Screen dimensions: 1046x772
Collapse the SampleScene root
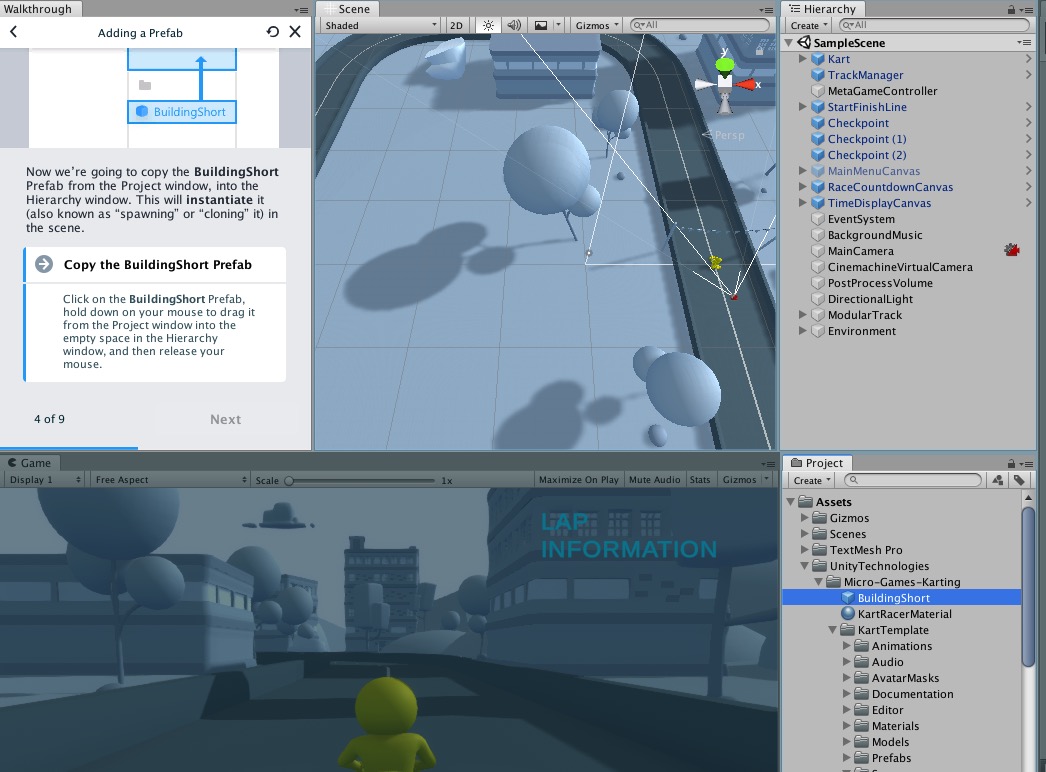[789, 43]
